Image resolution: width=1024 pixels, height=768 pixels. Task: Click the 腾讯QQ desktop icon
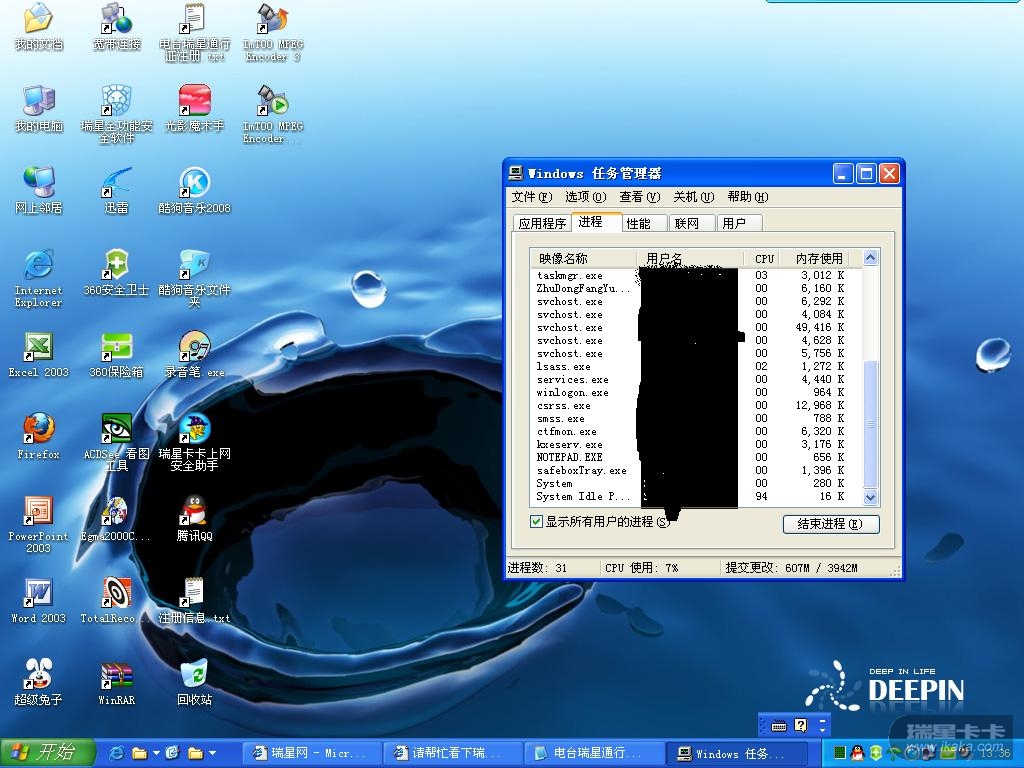click(194, 512)
